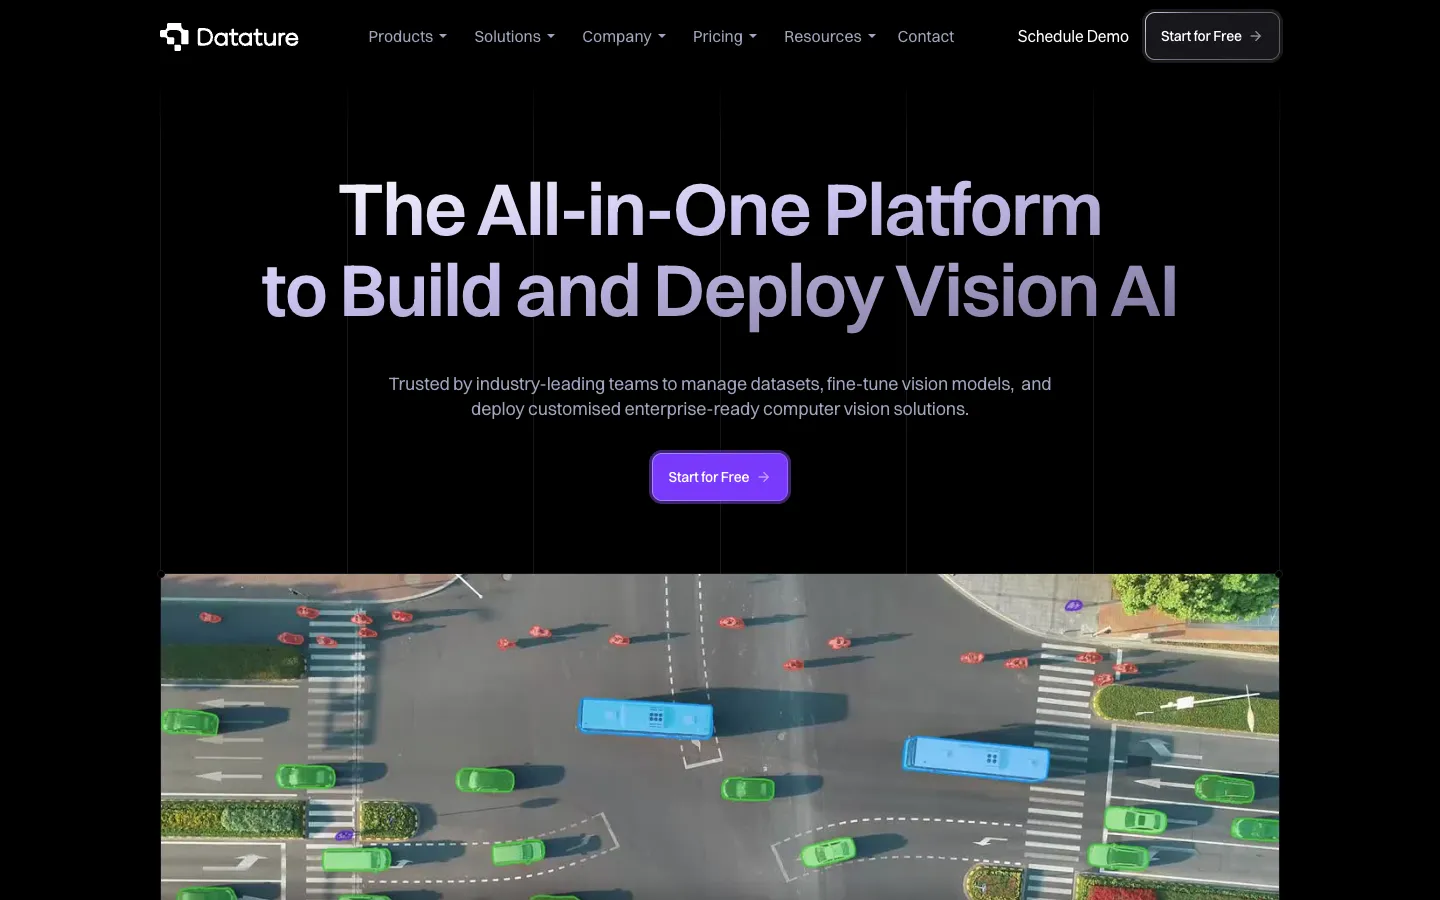Click the left blue highlighted bus in the video

point(646,717)
